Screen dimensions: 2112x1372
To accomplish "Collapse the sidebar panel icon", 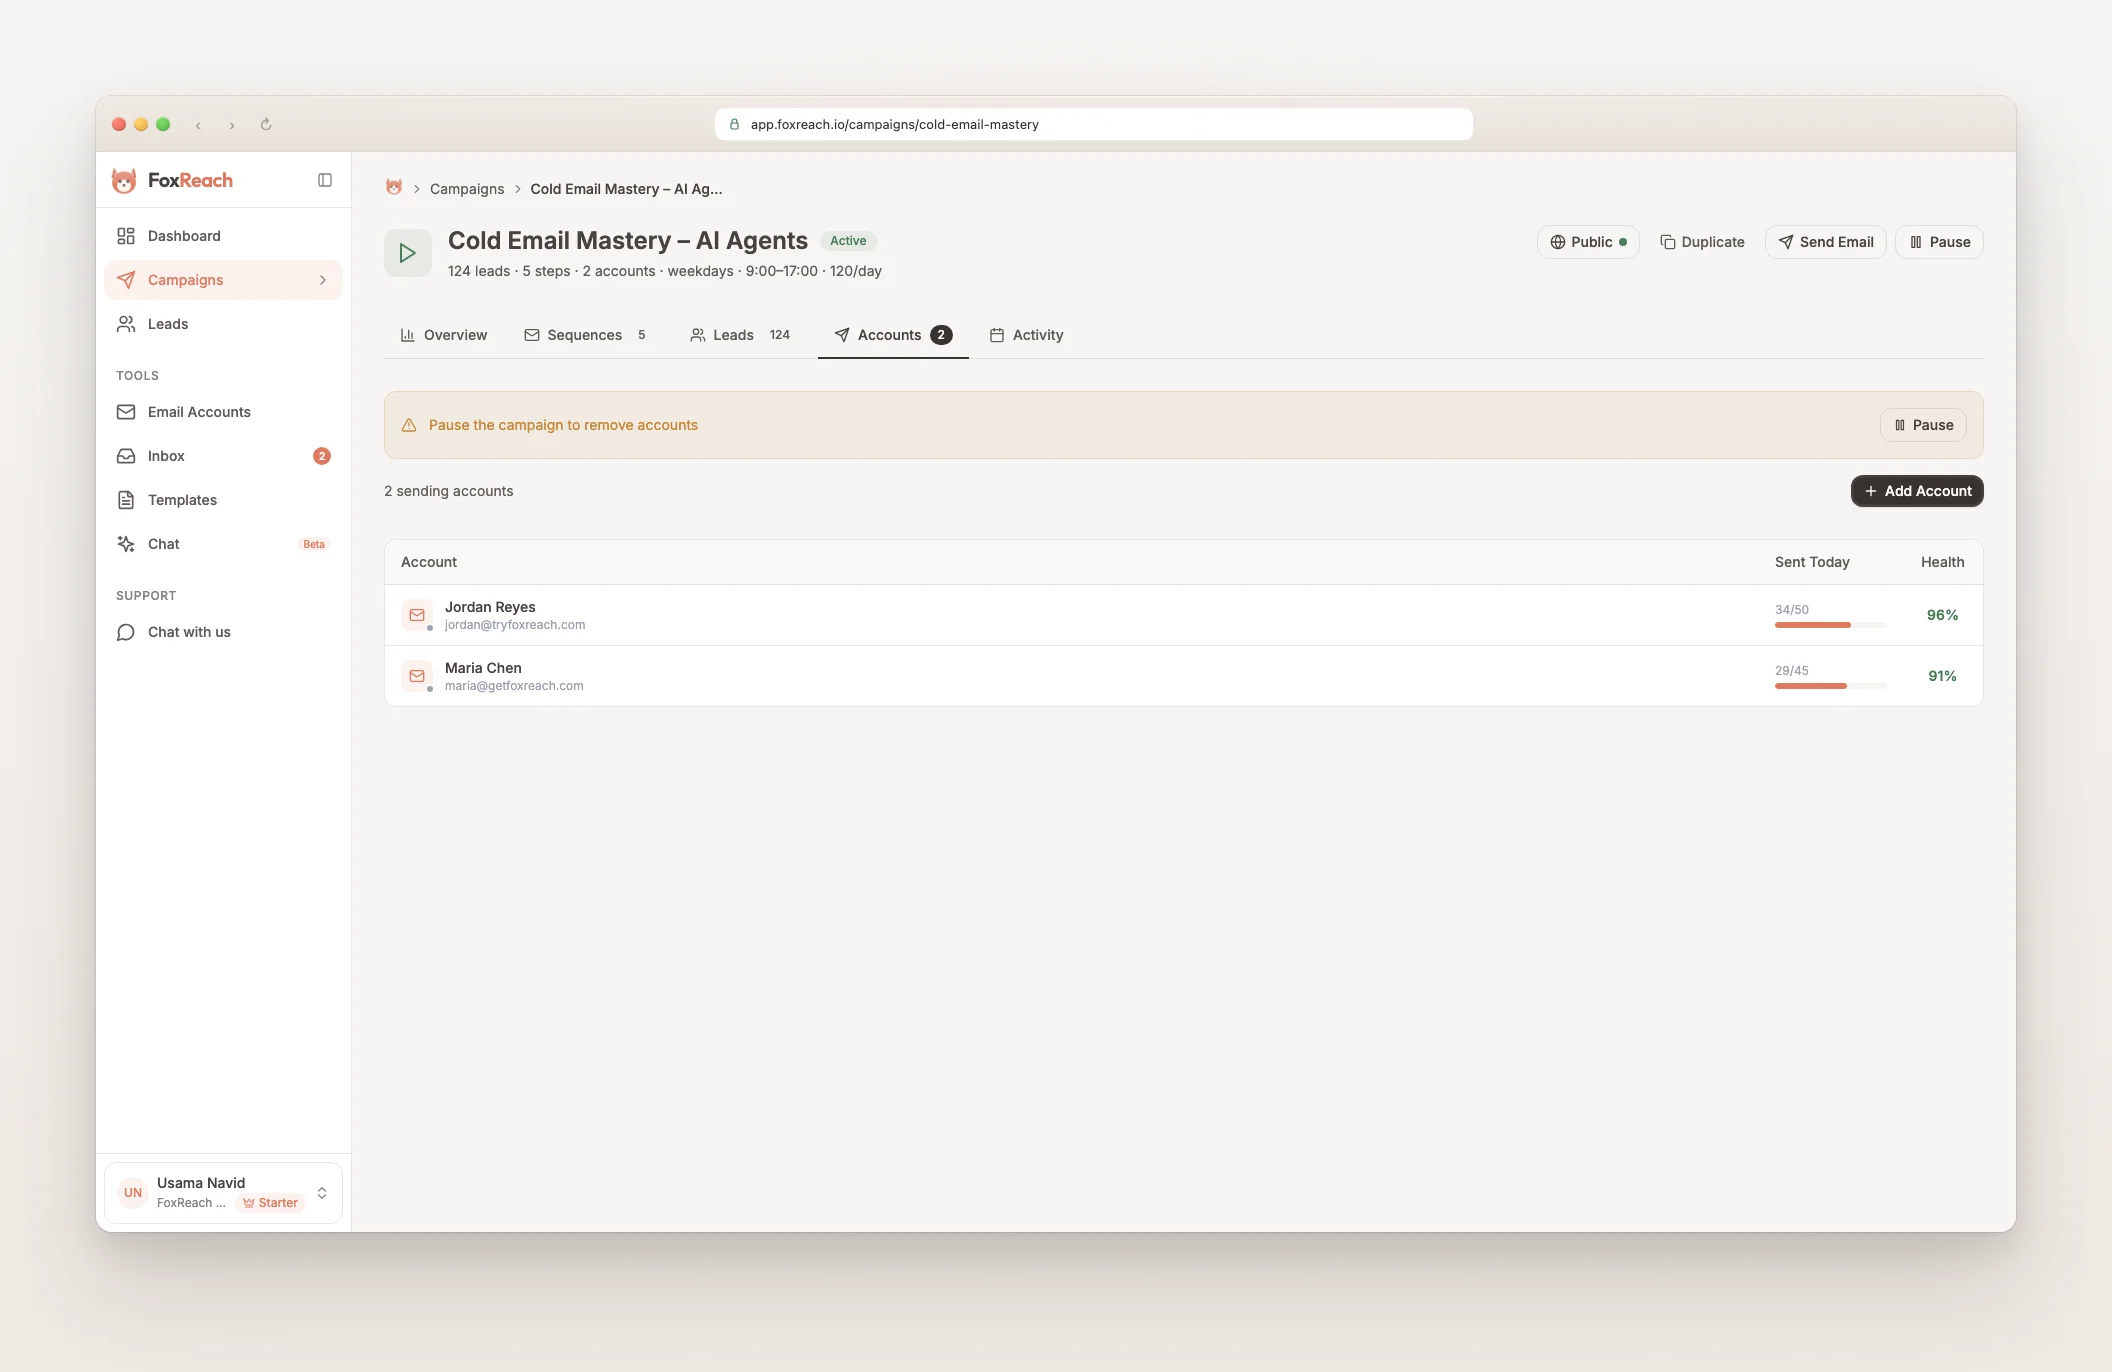I will [325, 180].
